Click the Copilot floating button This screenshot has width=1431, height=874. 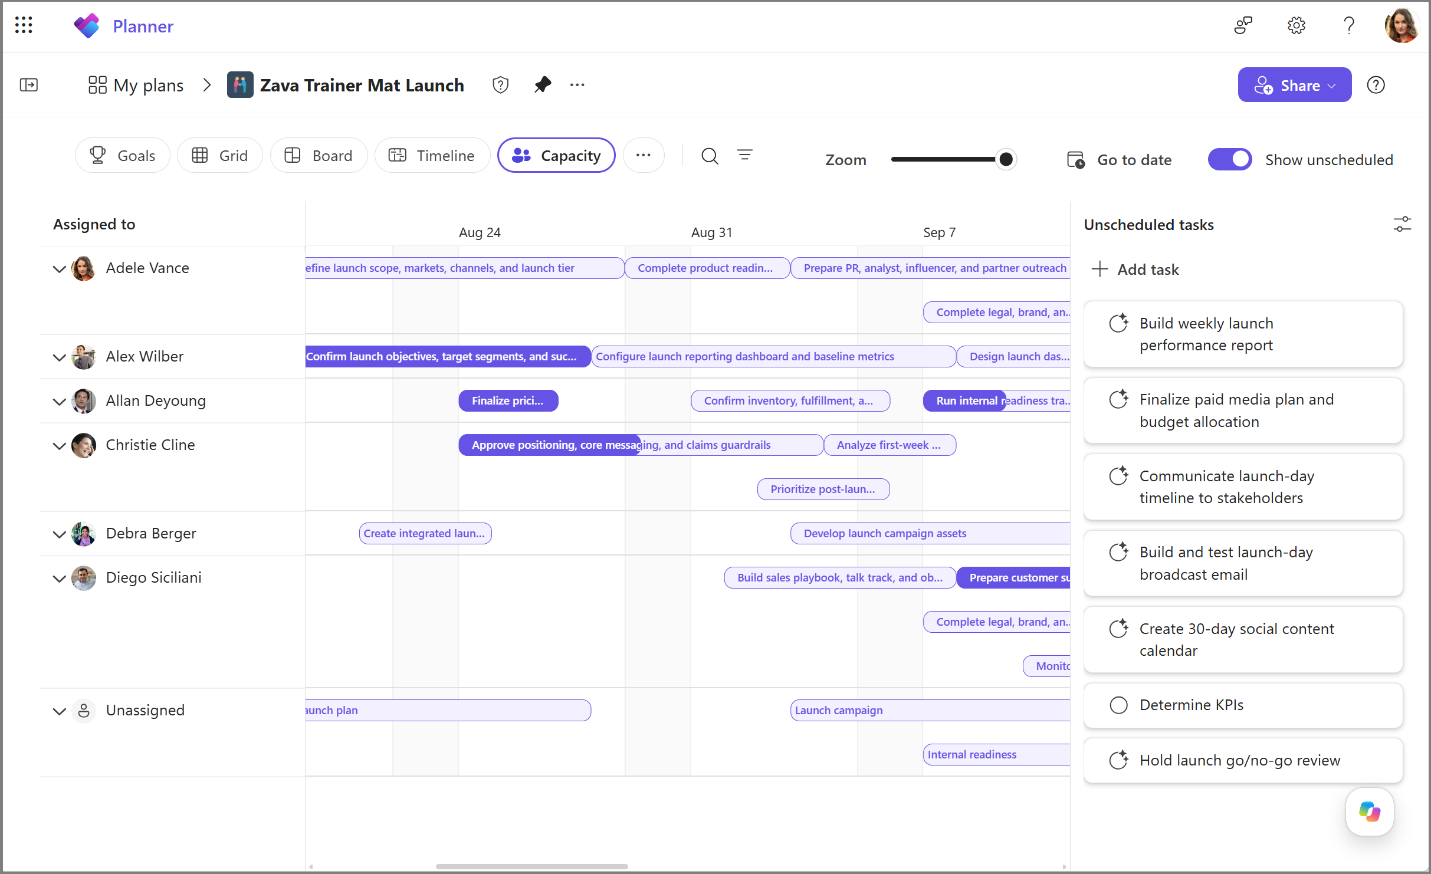(1370, 812)
